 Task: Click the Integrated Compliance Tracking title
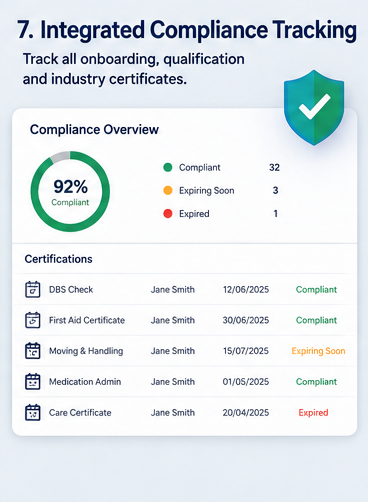[x=187, y=30]
